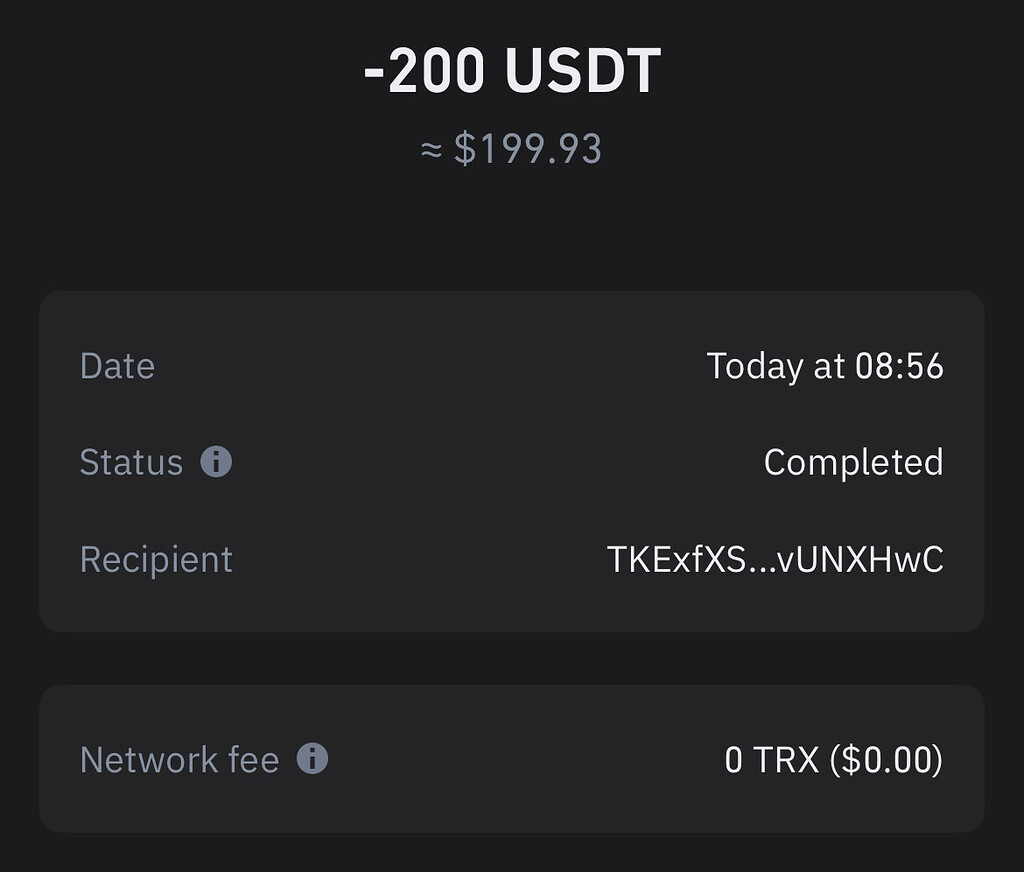1024x872 pixels.
Task: Click the Network fee card panel
Action: pos(512,758)
